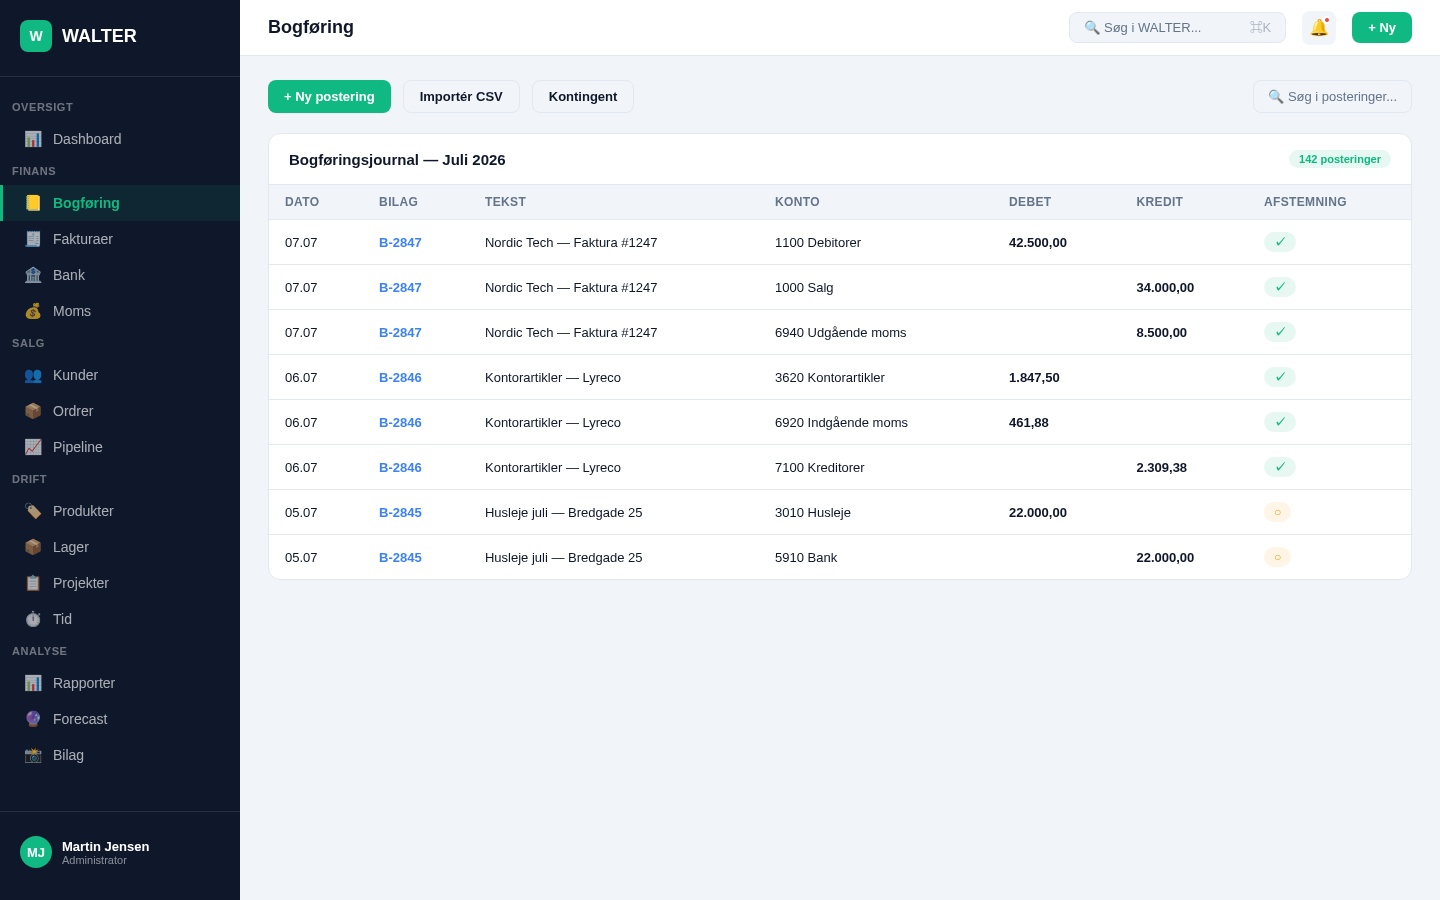Click the Dashboard chart icon
Screen dimensions: 1440x900
33,139
